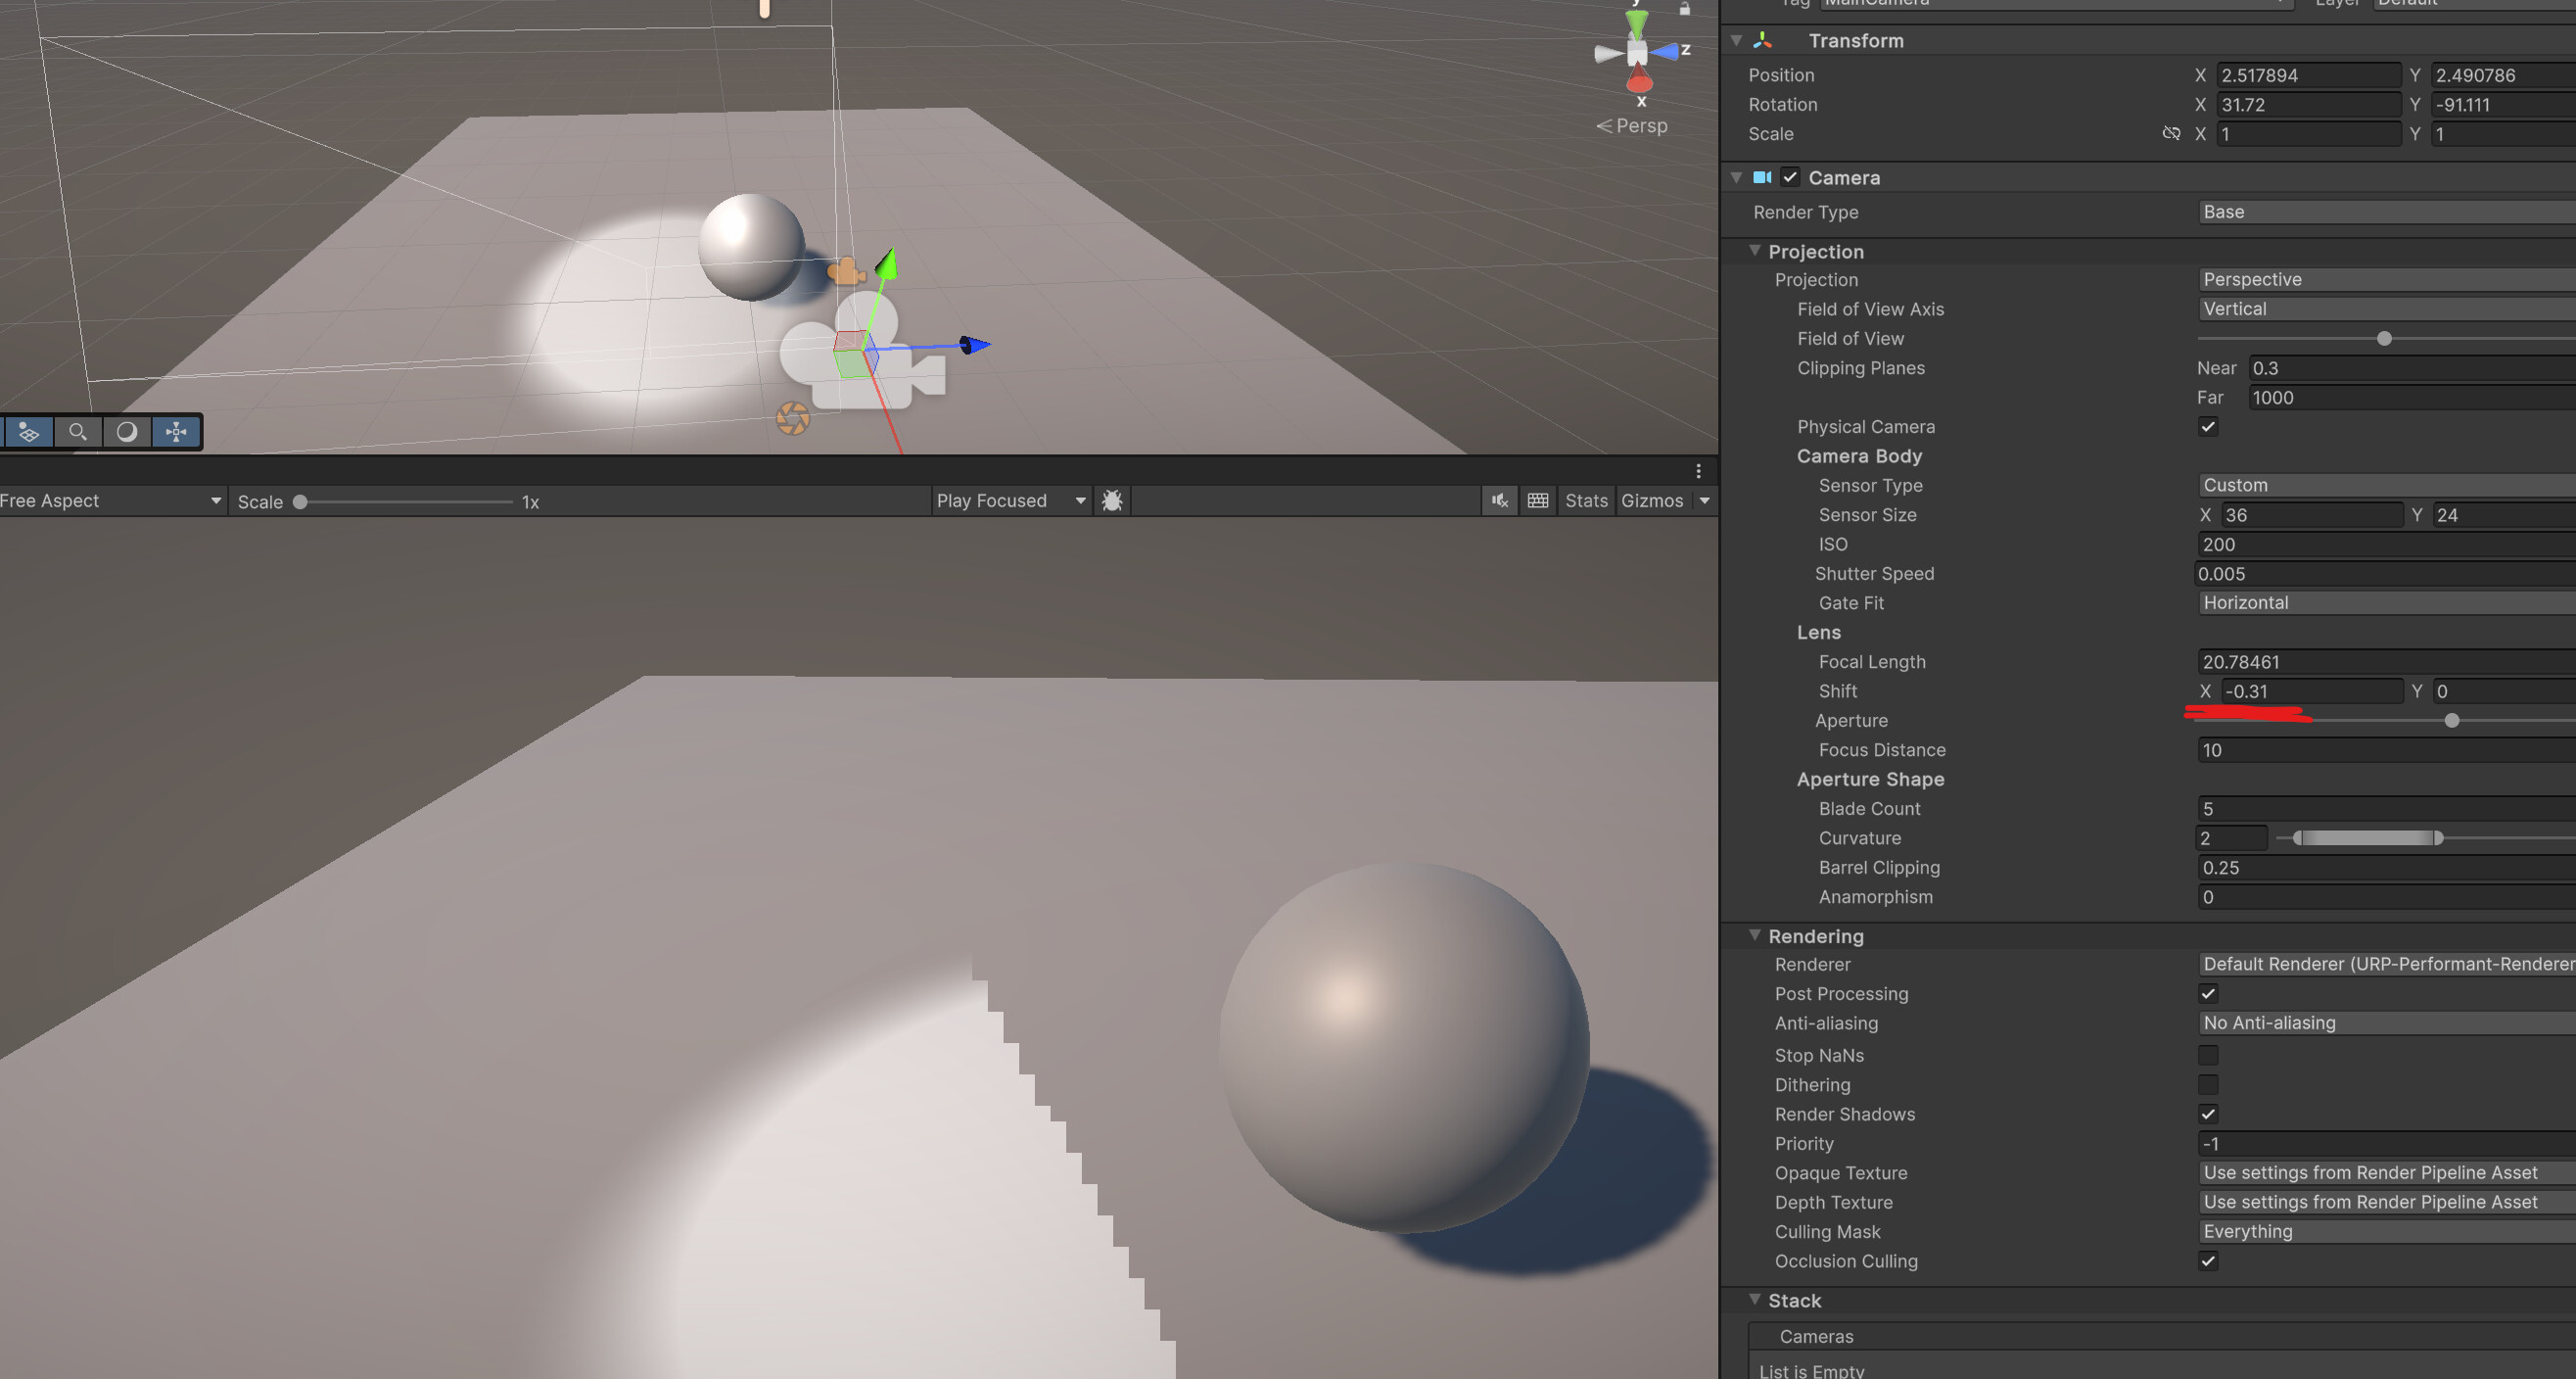Viewport: 2576px width, 1379px height.
Task: Click the magnifier search tool in the scene overlay
Action: pos(77,432)
